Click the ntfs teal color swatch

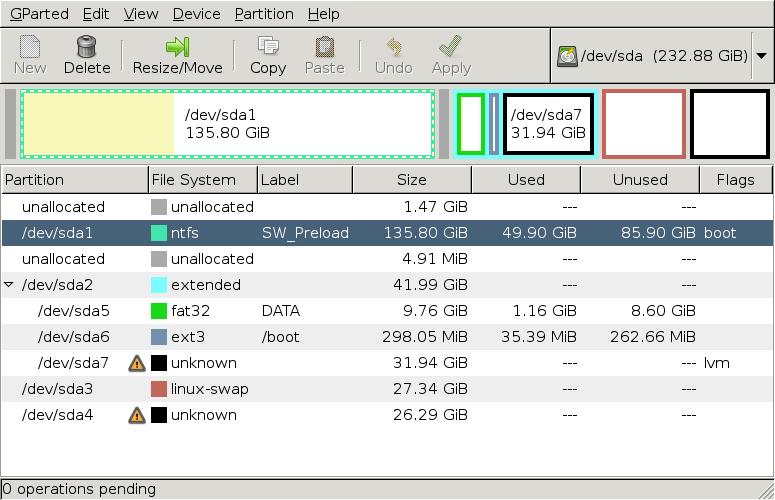click(x=159, y=233)
